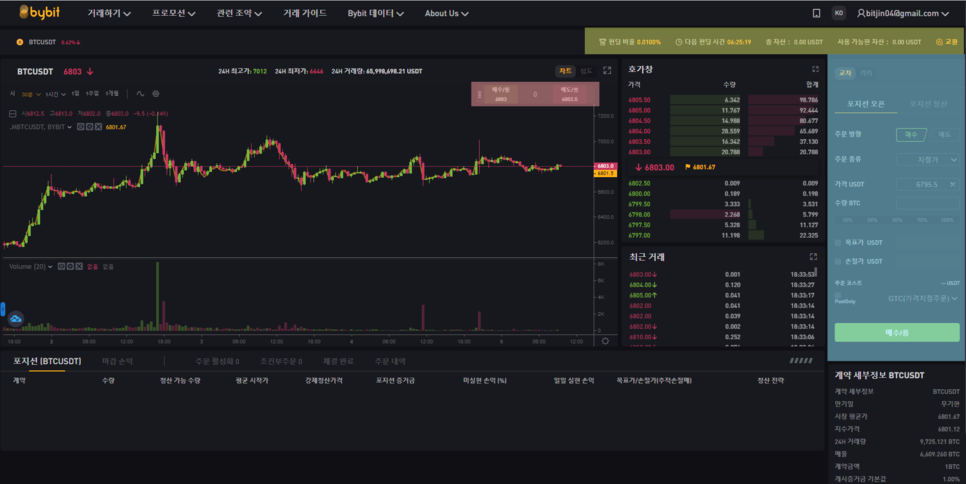
Task: Open the 주문 활성화 0 tab
Action: [217, 361]
